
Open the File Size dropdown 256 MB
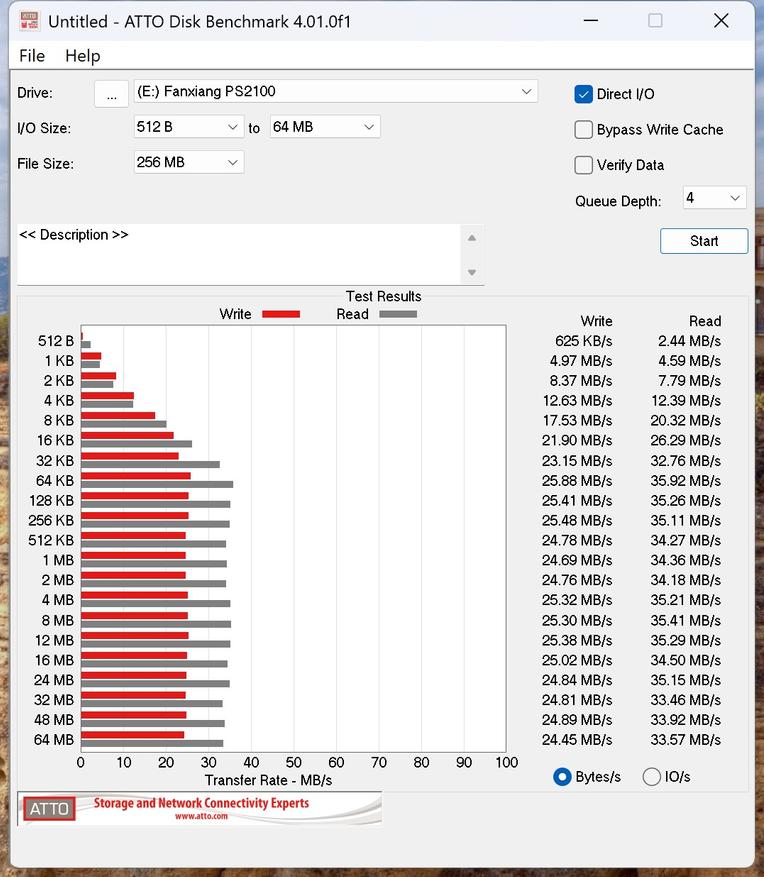pyautogui.click(x=188, y=162)
